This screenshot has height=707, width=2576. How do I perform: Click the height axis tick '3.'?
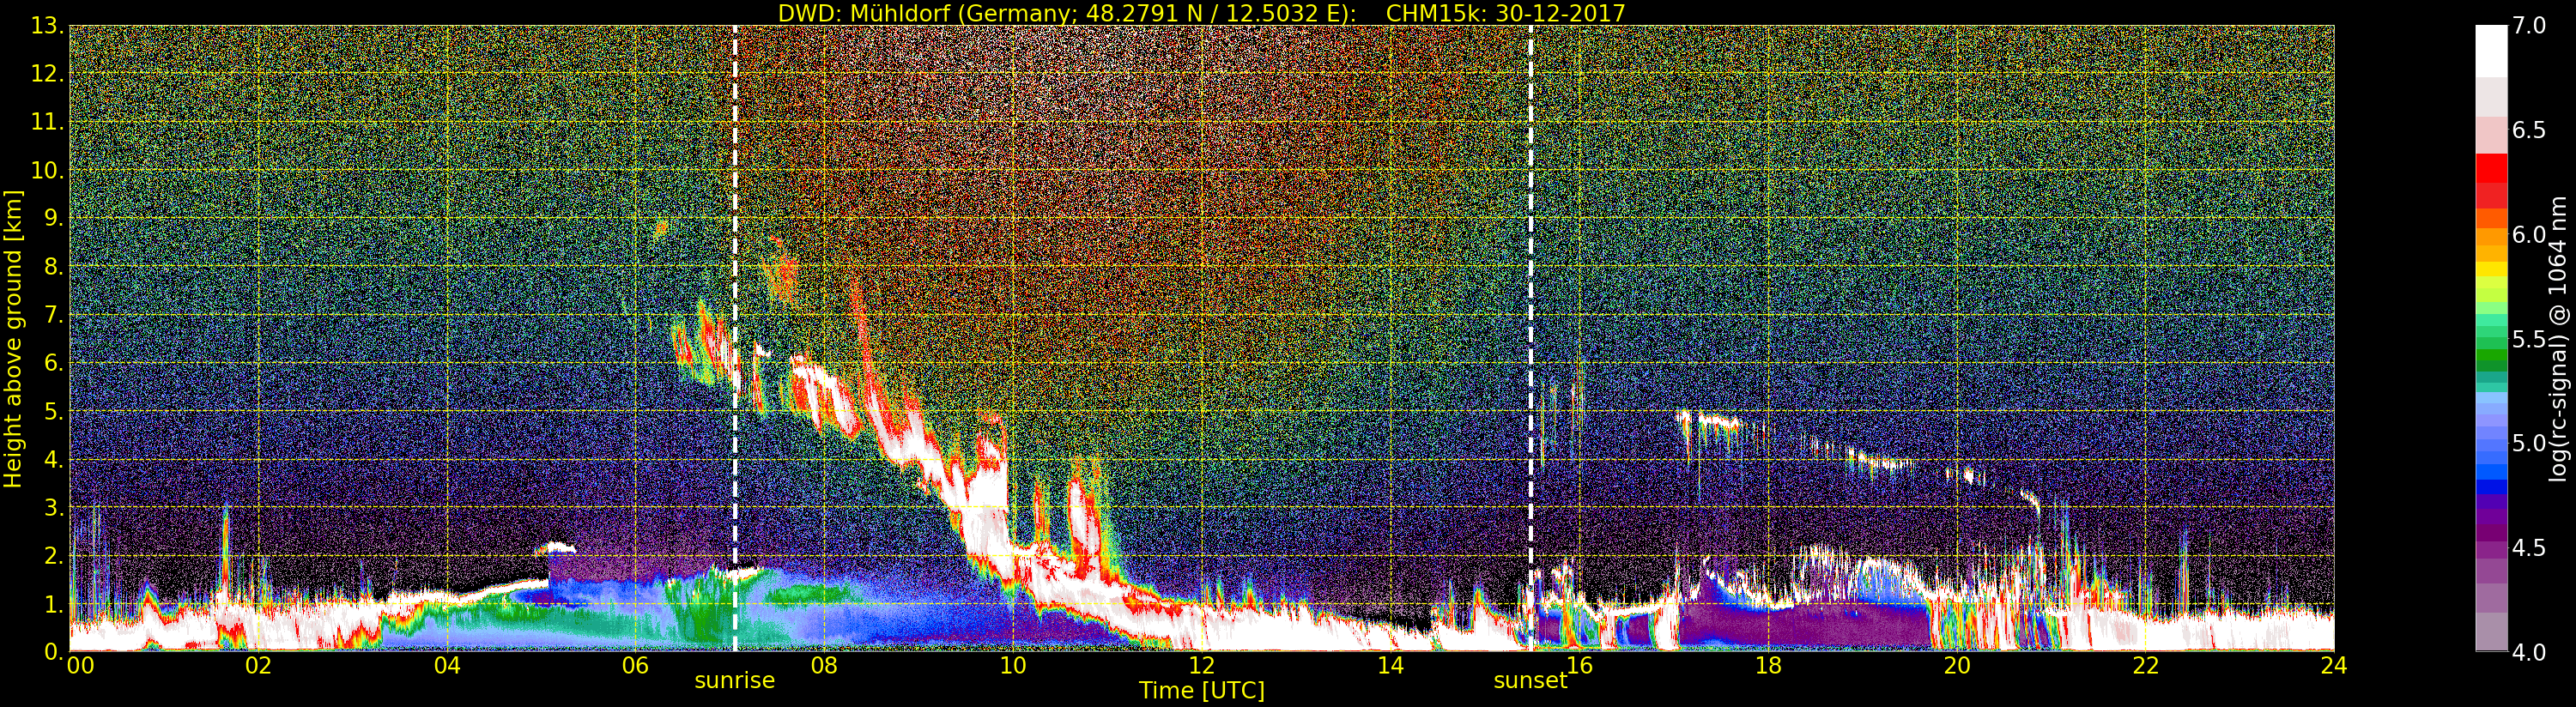tap(53, 507)
